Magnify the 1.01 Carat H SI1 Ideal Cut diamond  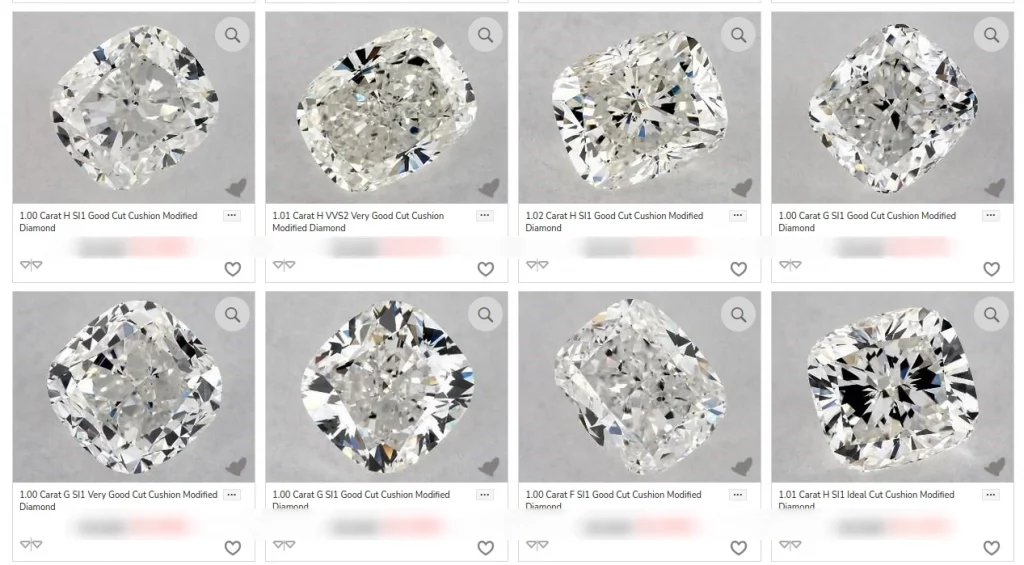991,314
